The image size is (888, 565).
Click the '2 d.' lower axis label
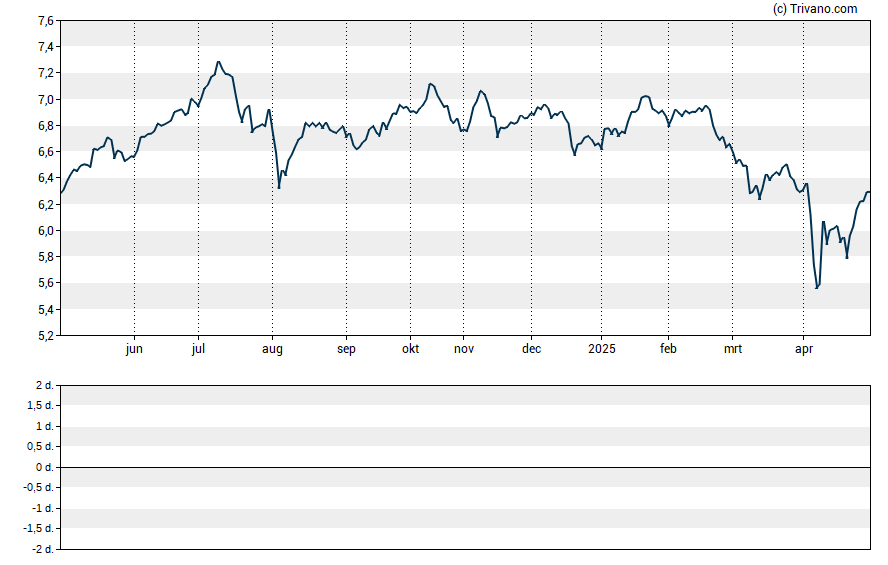click(44, 386)
